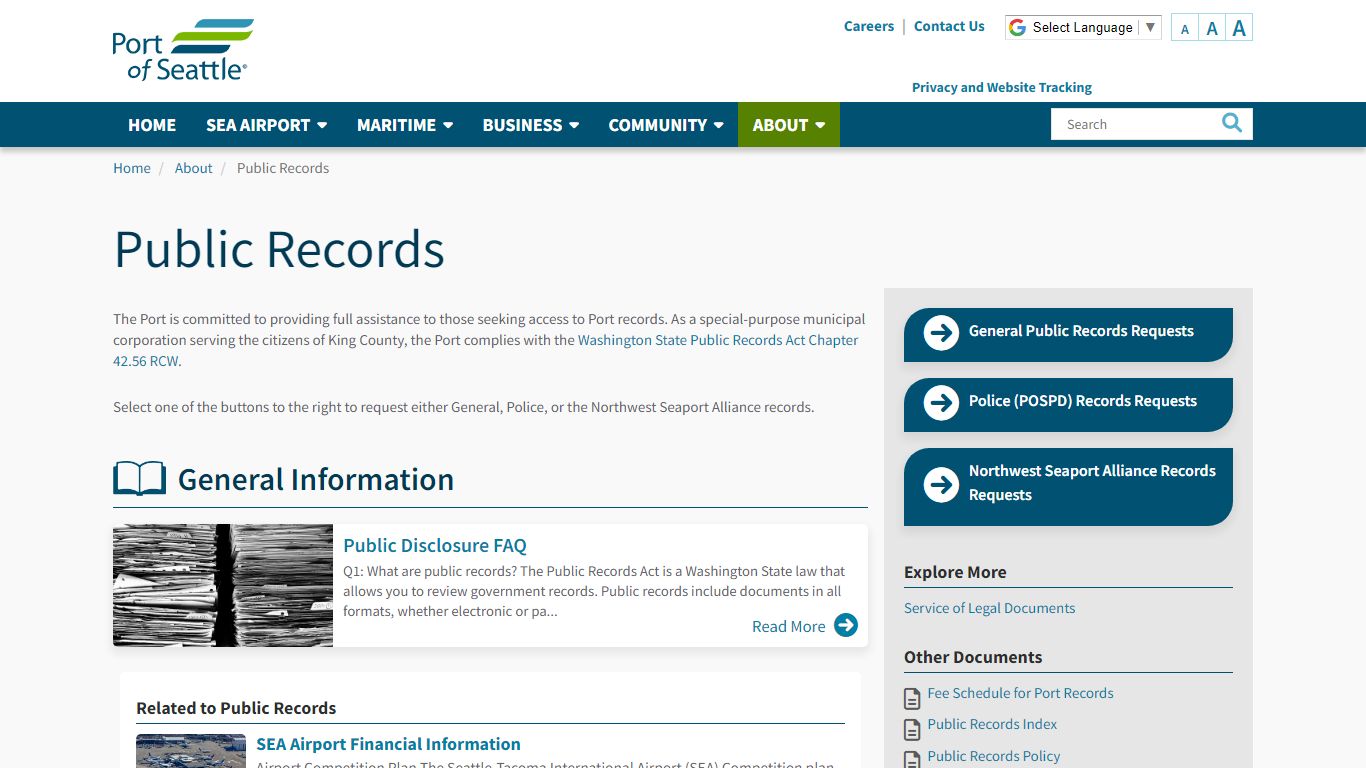Click the Public Records breadcrumb text

(x=283, y=168)
